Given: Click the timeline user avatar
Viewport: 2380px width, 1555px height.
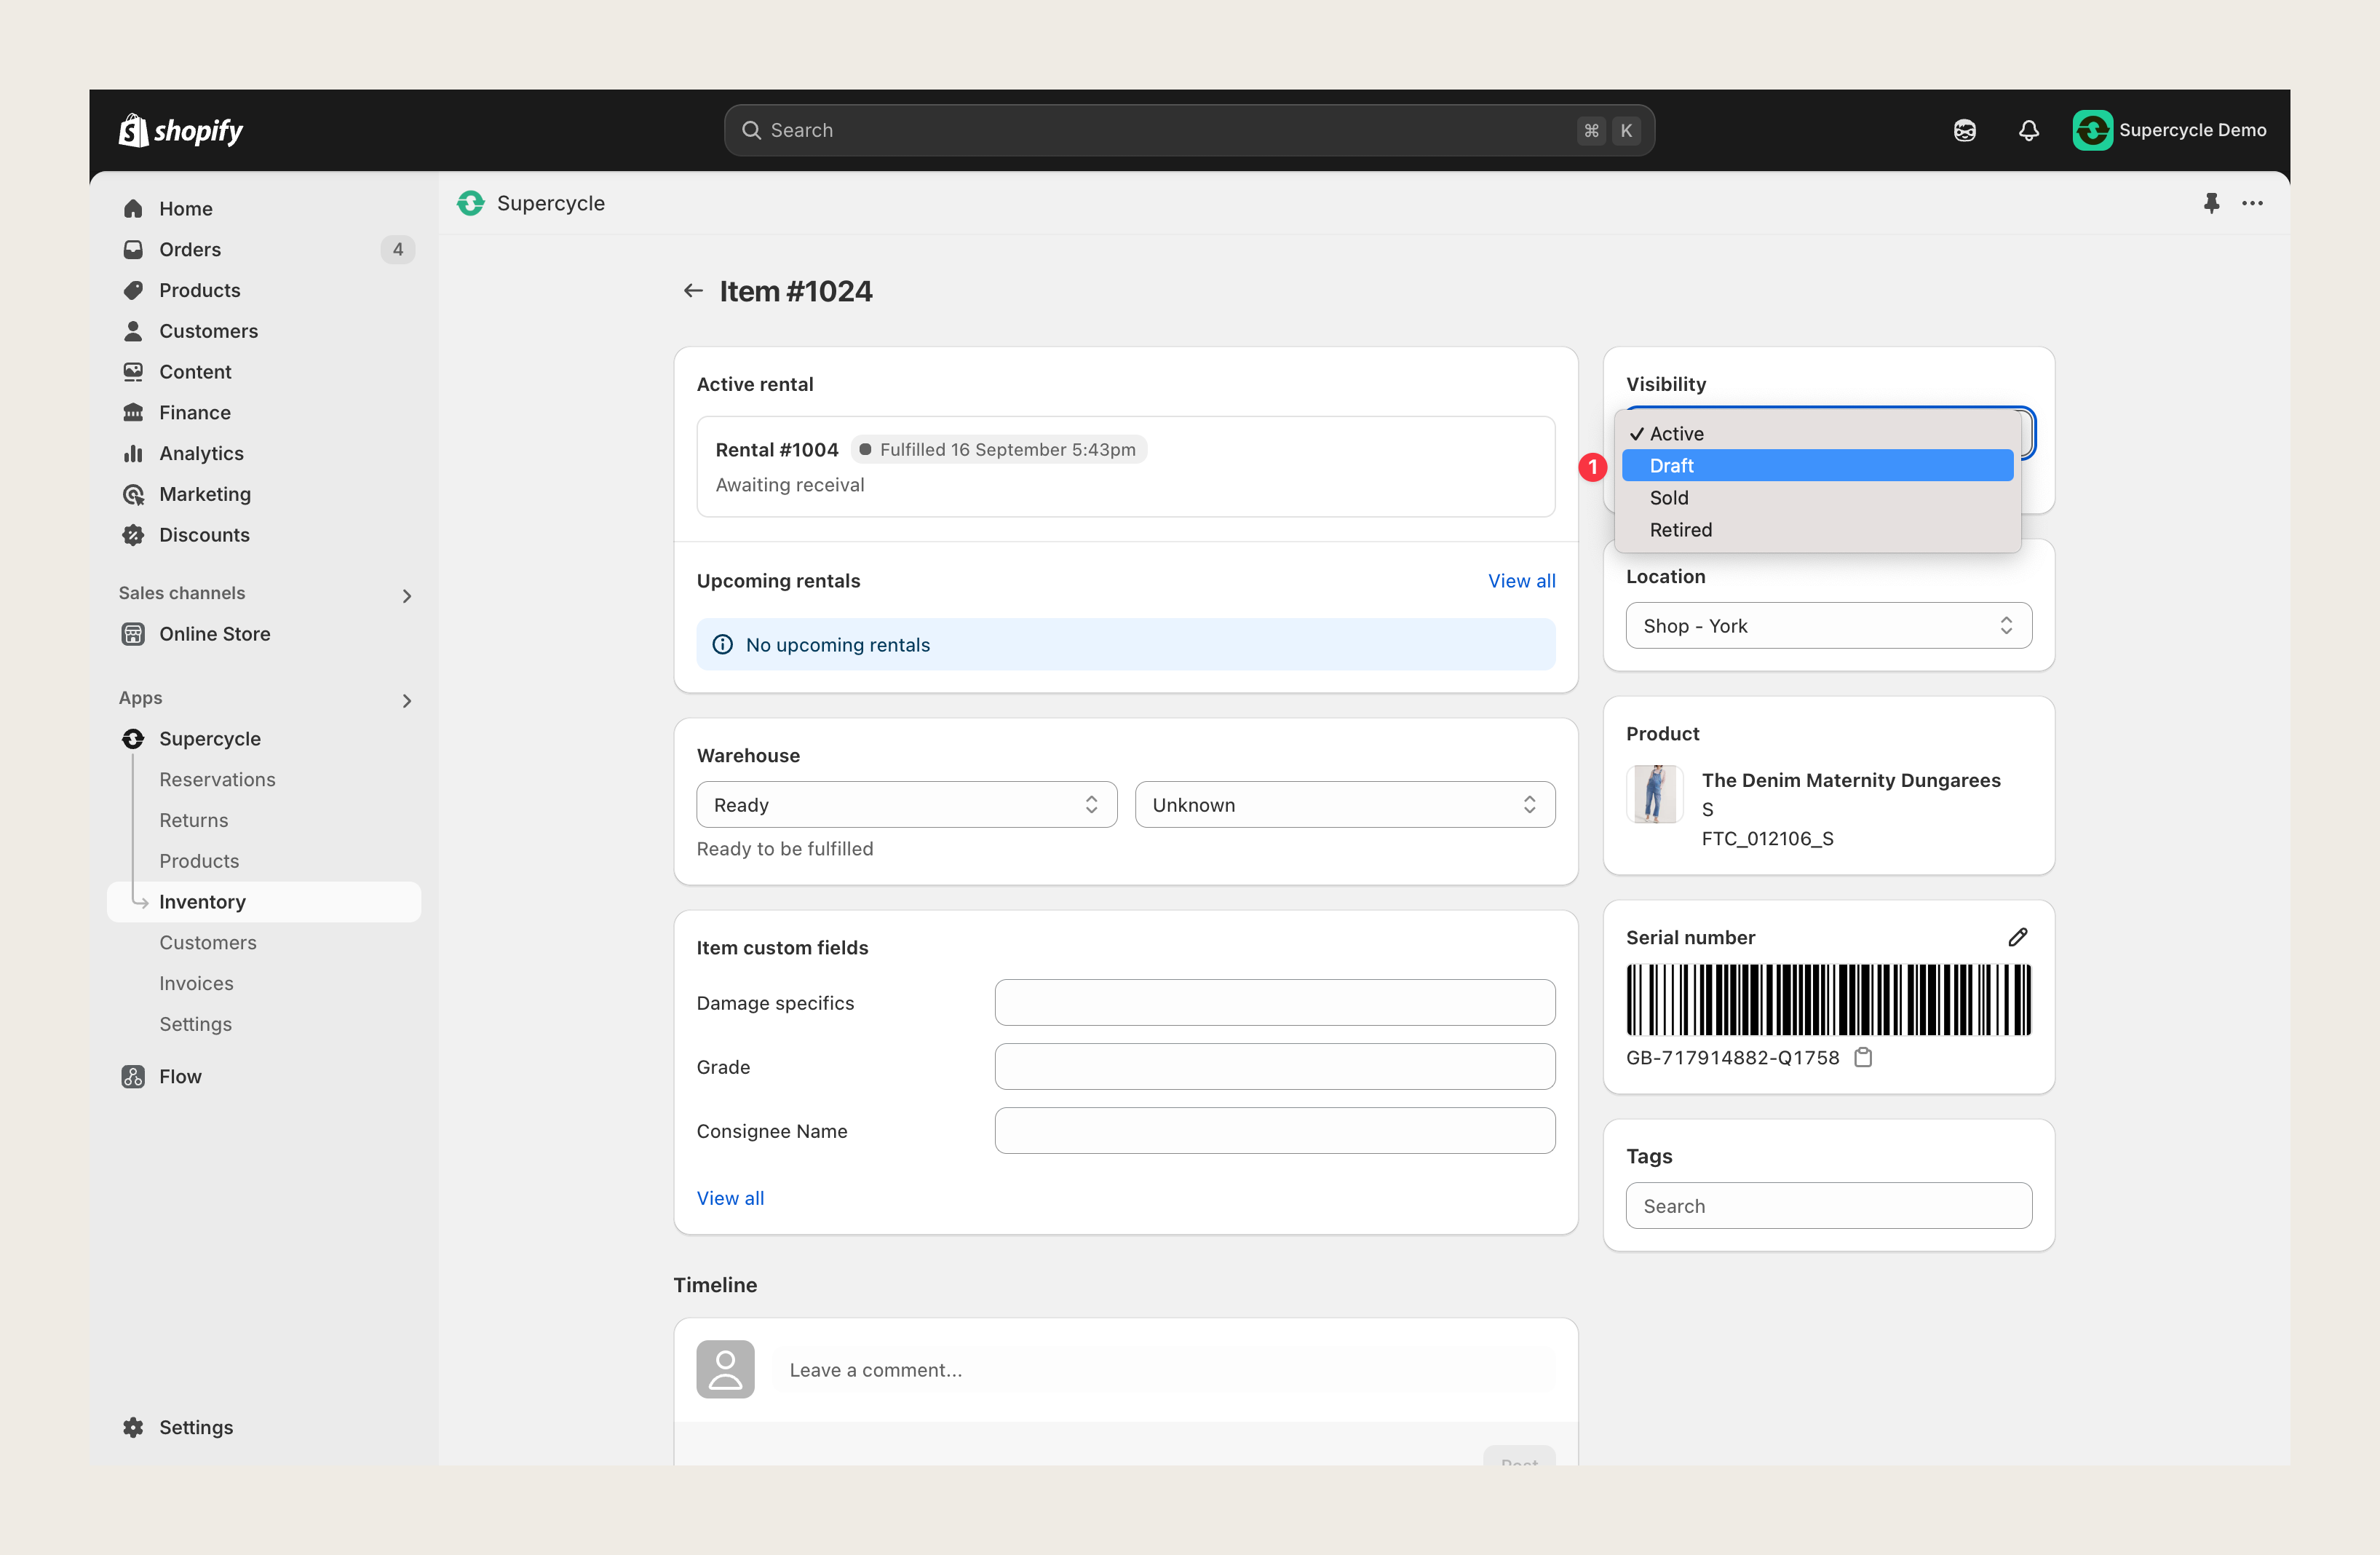Looking at the screenshot, I should (x=725, y=1369).
